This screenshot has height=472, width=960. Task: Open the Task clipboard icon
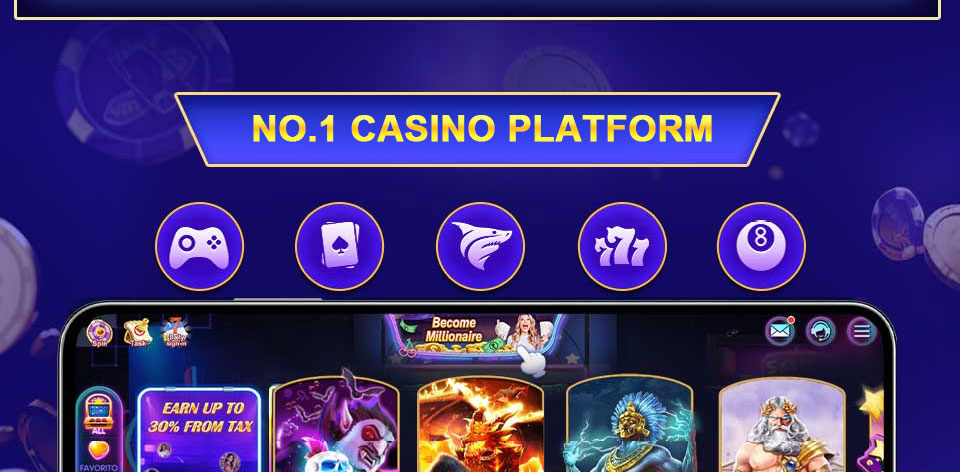click(137, 332)
